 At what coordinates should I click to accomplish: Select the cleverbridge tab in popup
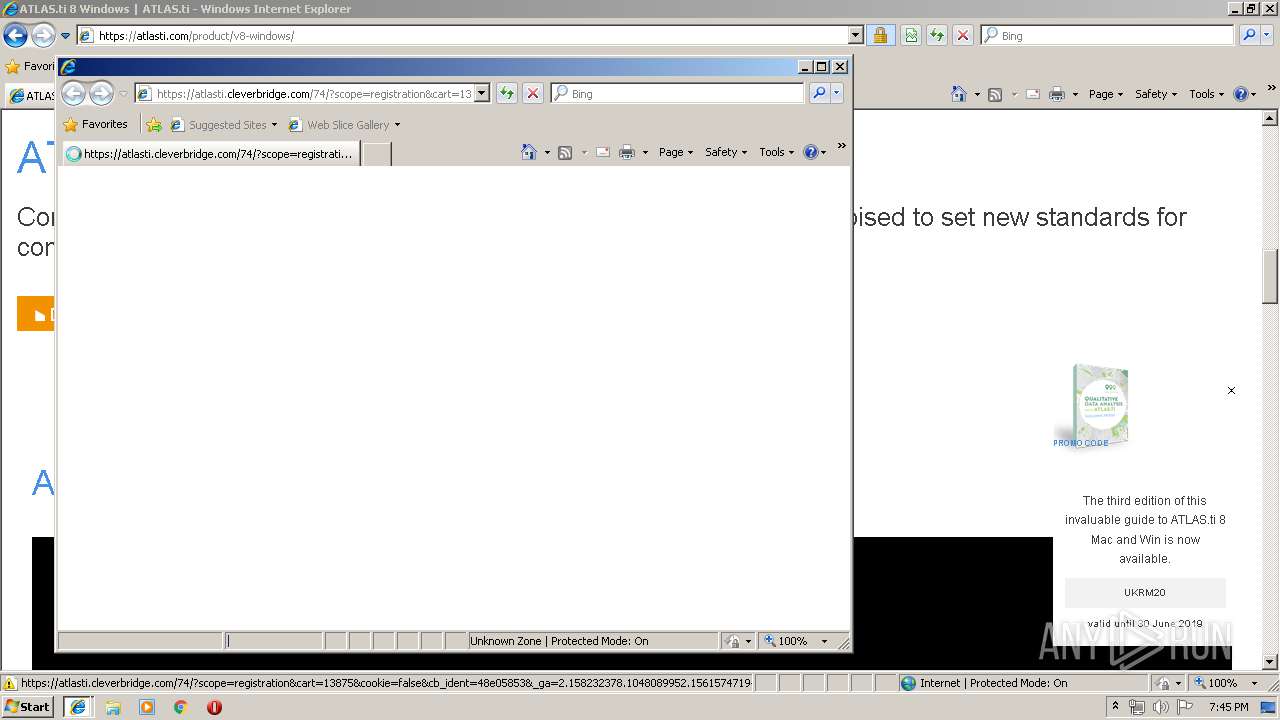pos(211,154)
